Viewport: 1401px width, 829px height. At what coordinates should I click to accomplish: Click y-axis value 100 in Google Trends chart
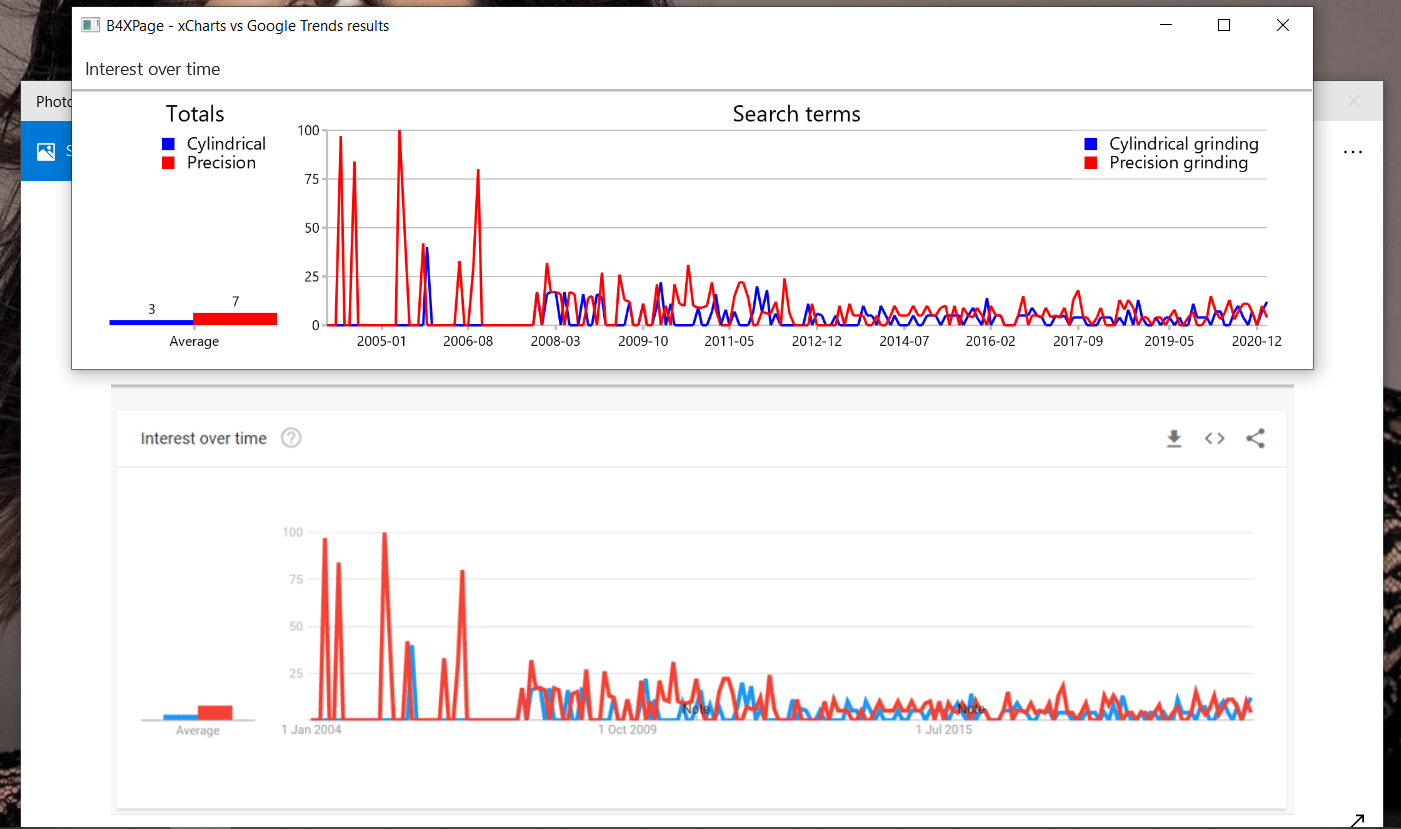293,532
